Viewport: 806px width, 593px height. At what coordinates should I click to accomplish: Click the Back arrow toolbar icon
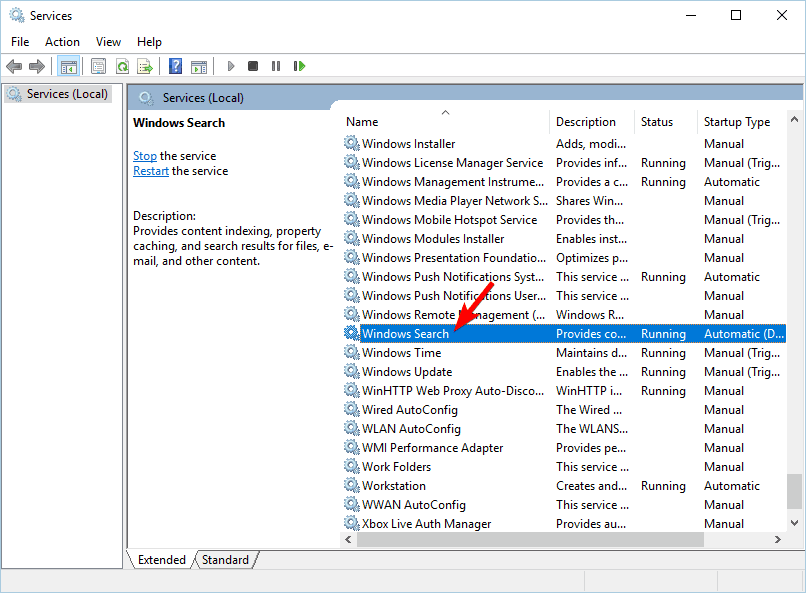[14, 66]
